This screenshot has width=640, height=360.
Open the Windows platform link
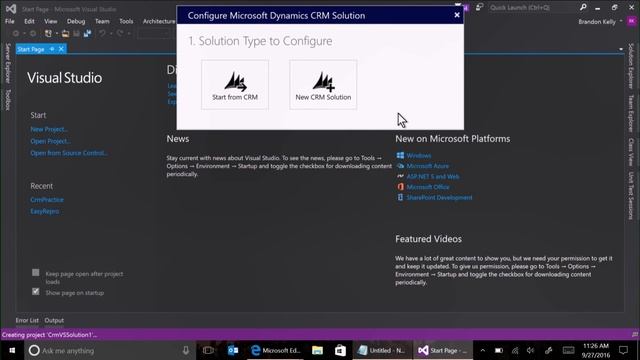419,156
